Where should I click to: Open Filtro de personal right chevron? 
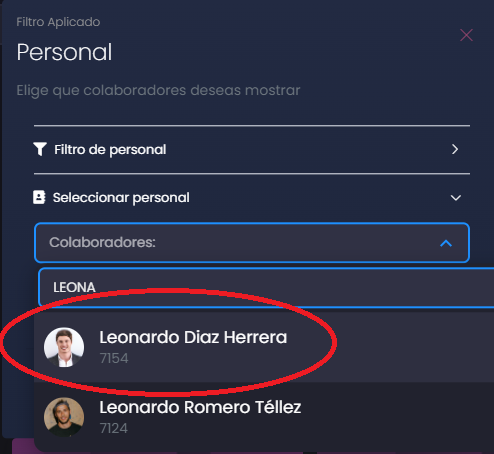(455, 149)
